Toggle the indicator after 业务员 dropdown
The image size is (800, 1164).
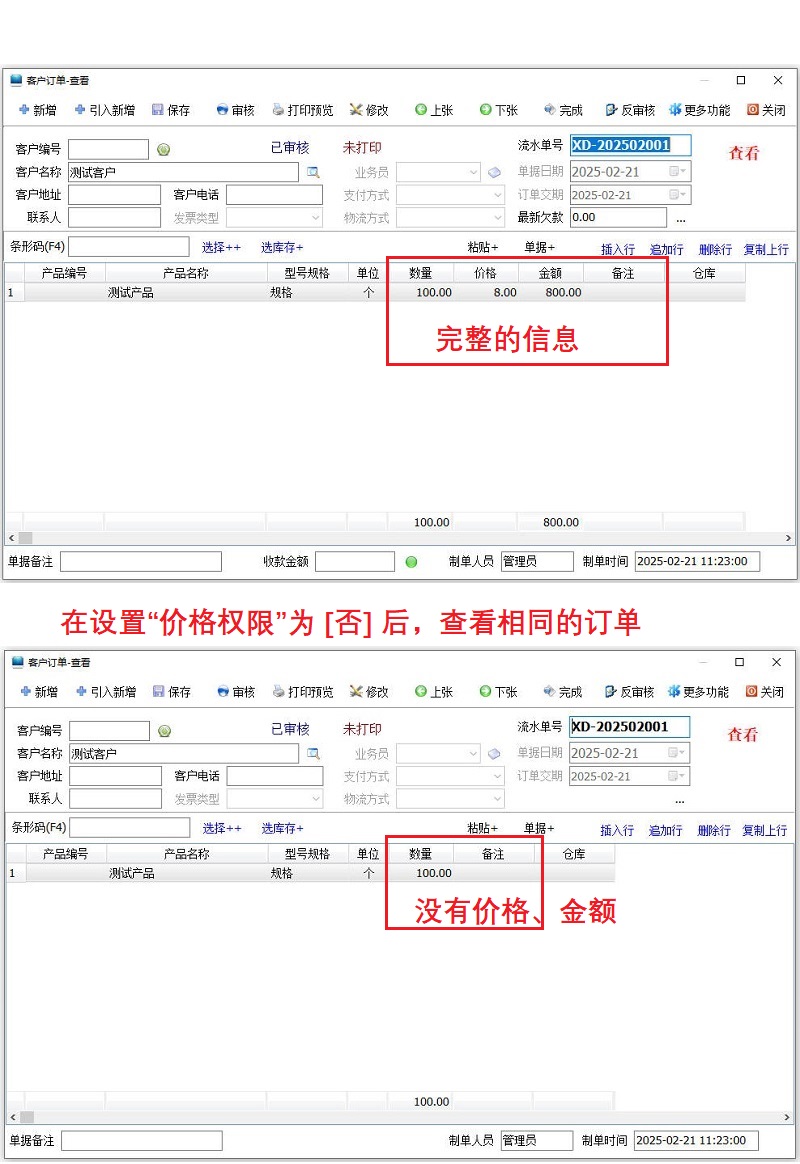point(494,170)
